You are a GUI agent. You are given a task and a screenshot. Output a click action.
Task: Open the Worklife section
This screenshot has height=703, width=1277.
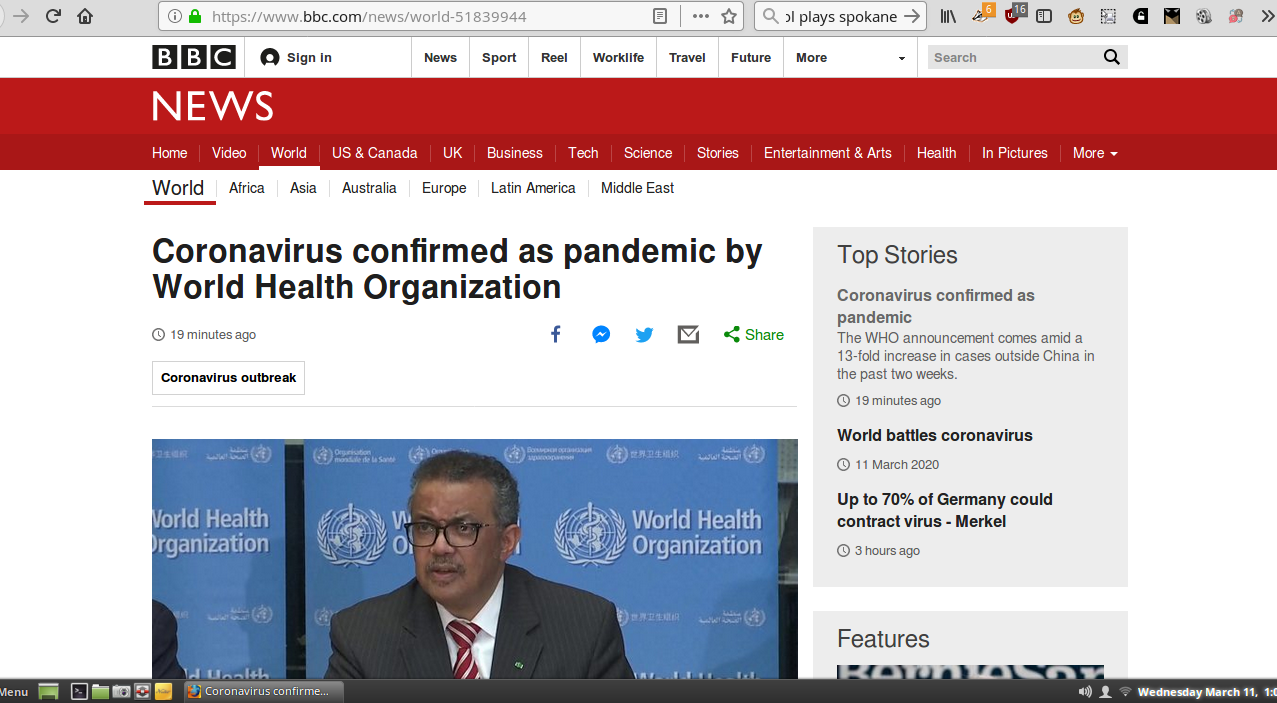point(618,57)
